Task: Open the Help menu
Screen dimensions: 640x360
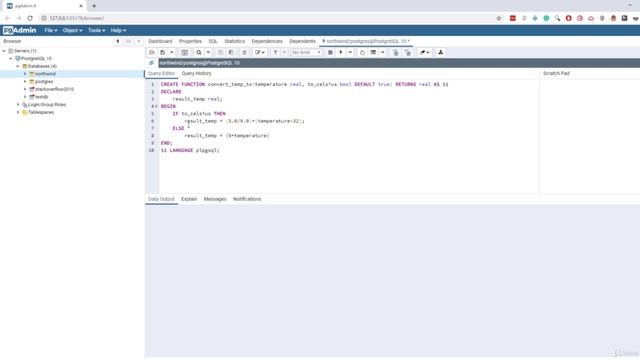Action: (x=118, y=30)
